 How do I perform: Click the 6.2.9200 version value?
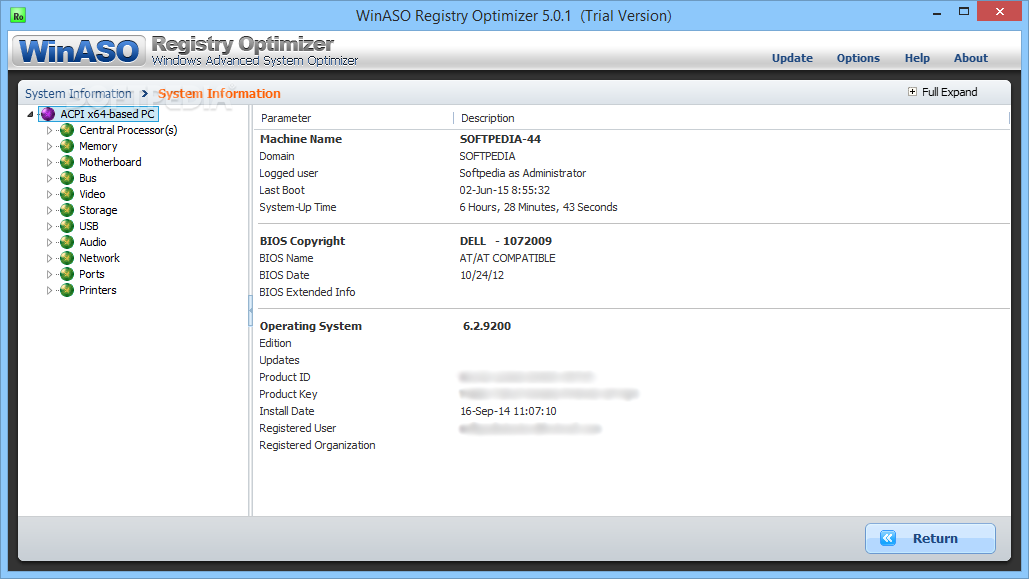coord(486,326)
